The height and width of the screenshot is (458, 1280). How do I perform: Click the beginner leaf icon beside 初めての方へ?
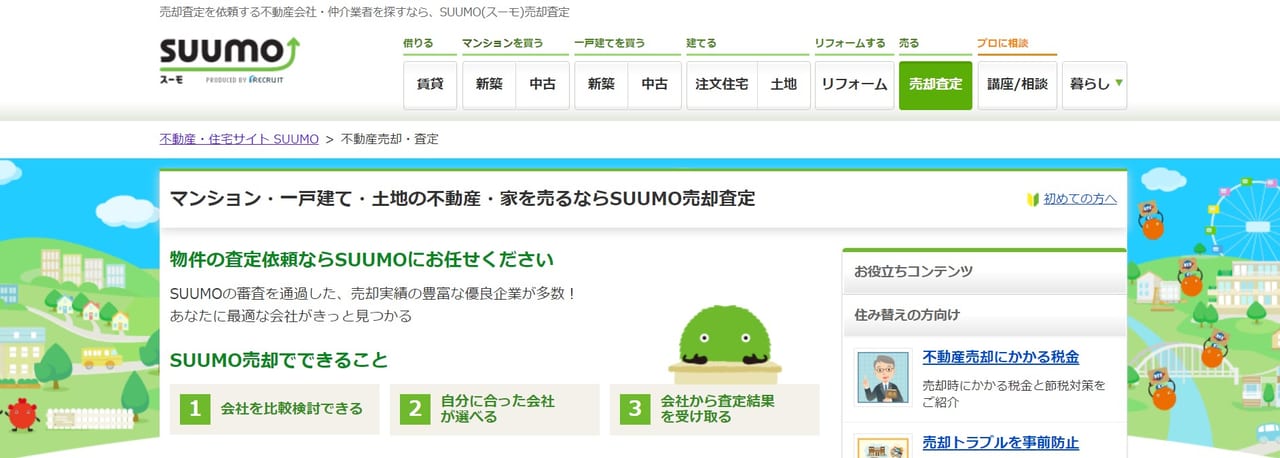[1033, 199]
